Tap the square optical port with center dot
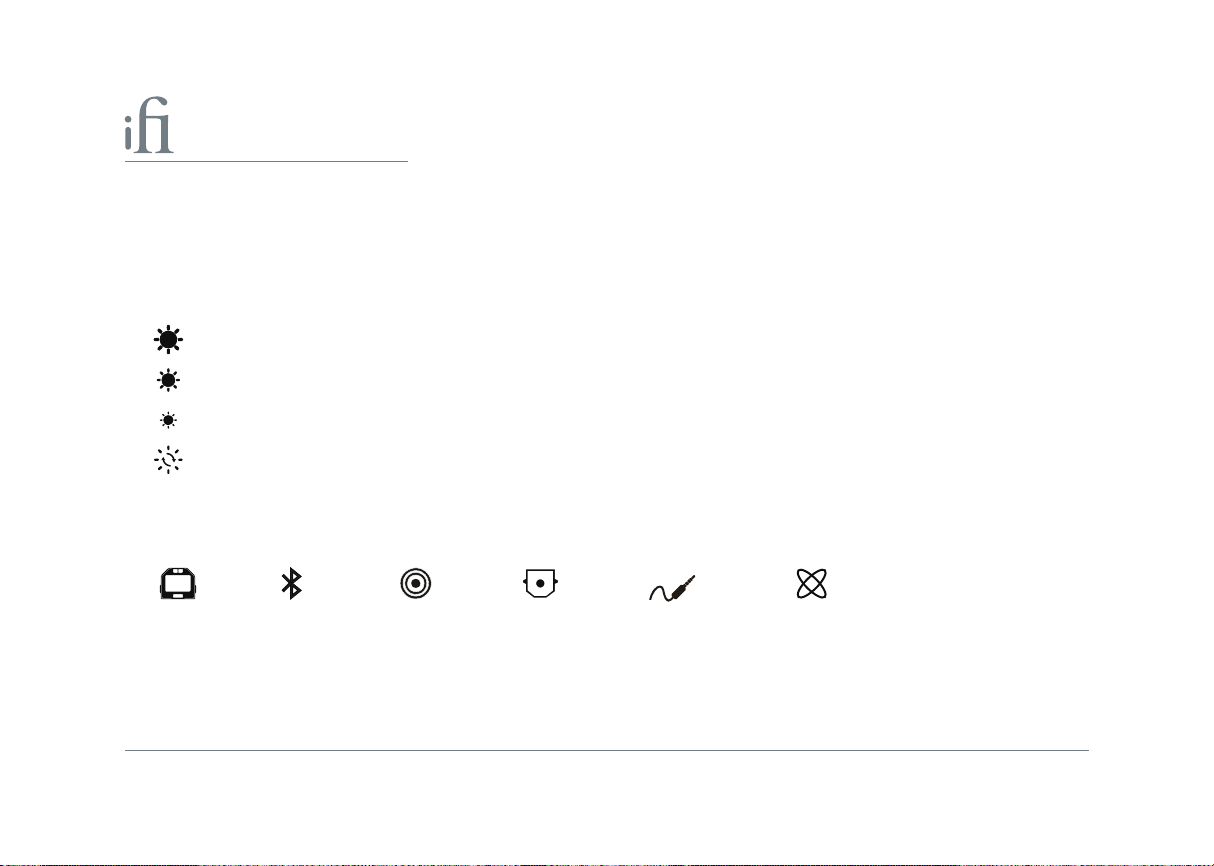Image resolution: width=1214 pixels, height=866 pixels. click(x=540, y=583)
